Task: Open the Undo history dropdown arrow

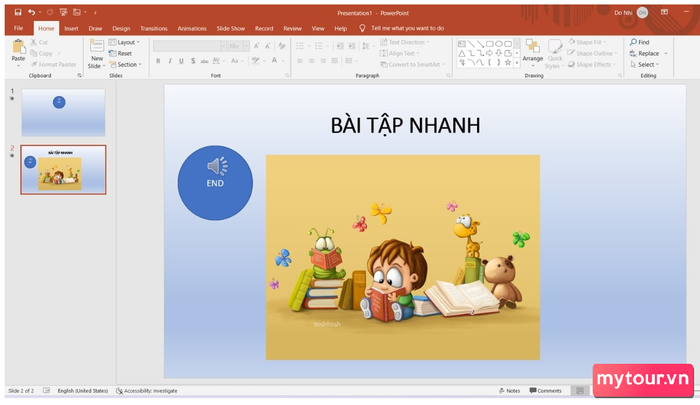Action: click(40, 13)
